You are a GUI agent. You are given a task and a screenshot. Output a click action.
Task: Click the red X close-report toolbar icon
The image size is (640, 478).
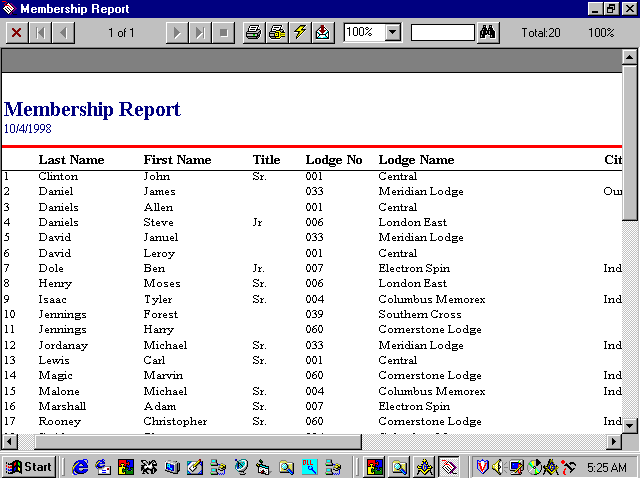pos(17,33)
